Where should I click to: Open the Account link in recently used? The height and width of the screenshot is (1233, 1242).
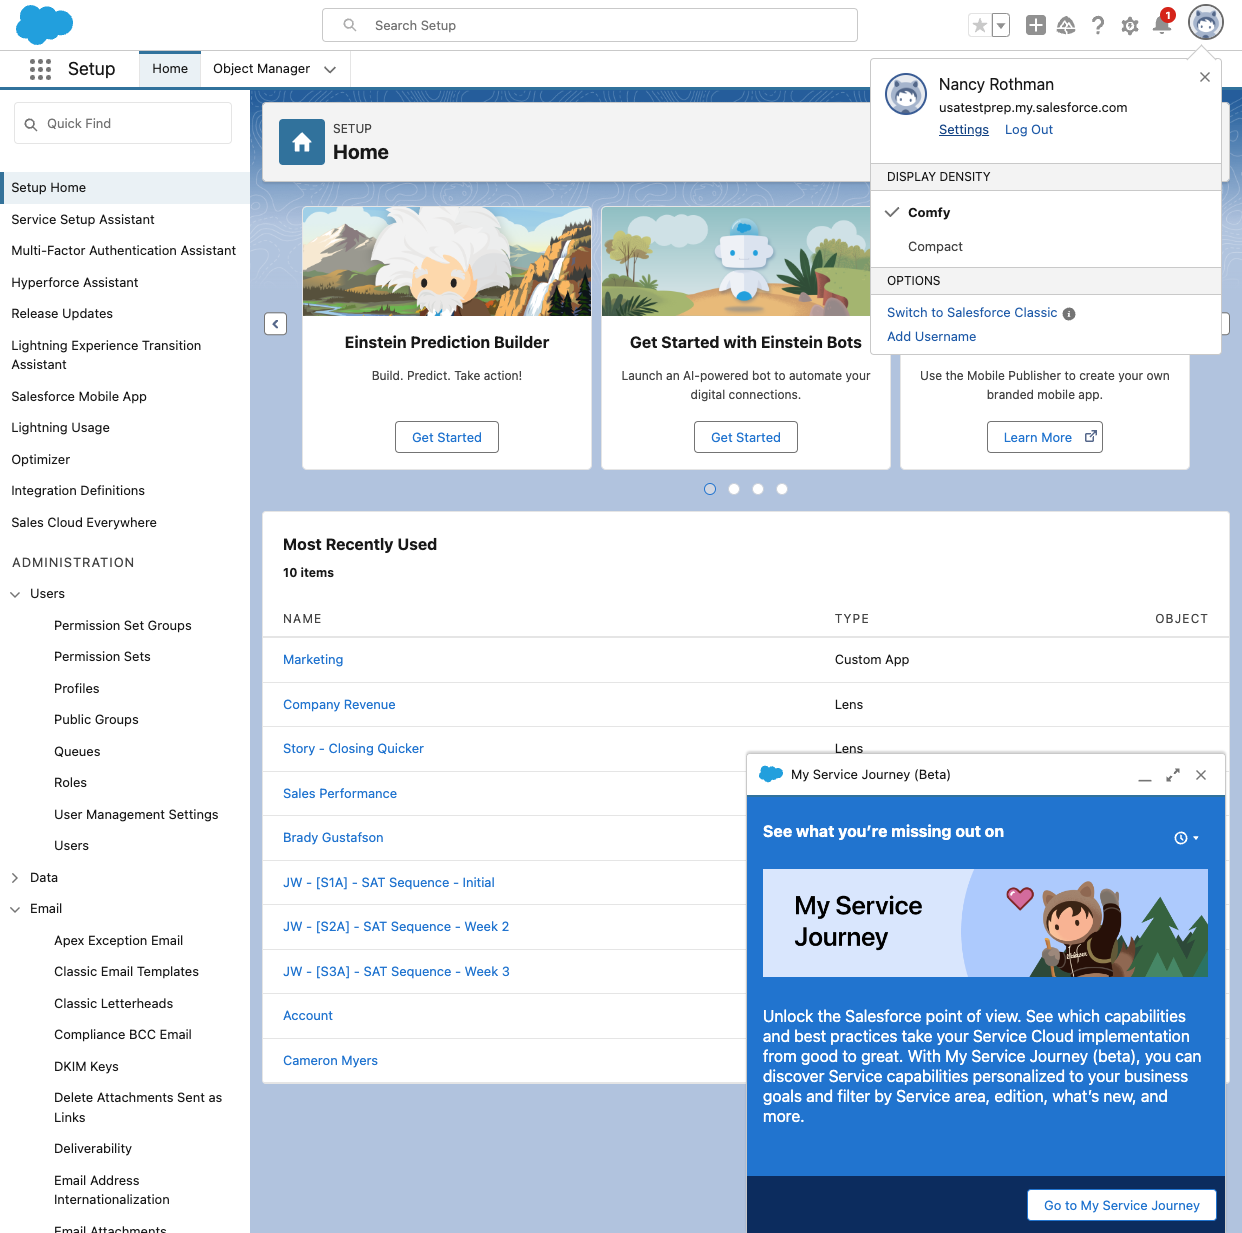tap(308, 1016)
